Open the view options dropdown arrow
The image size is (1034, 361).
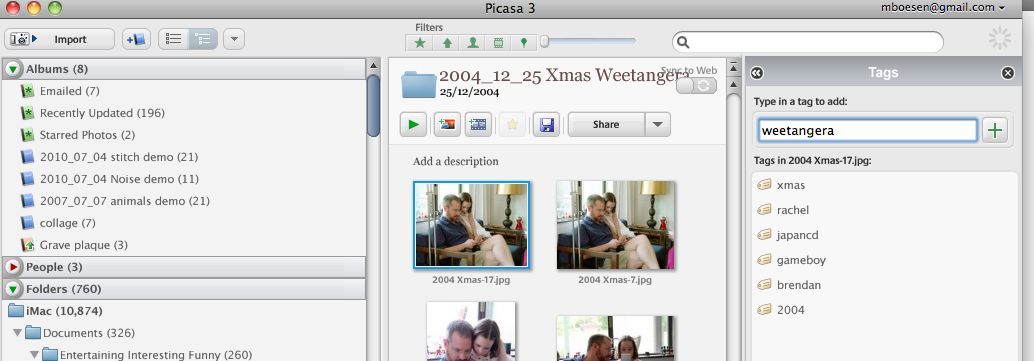(233, 39)
